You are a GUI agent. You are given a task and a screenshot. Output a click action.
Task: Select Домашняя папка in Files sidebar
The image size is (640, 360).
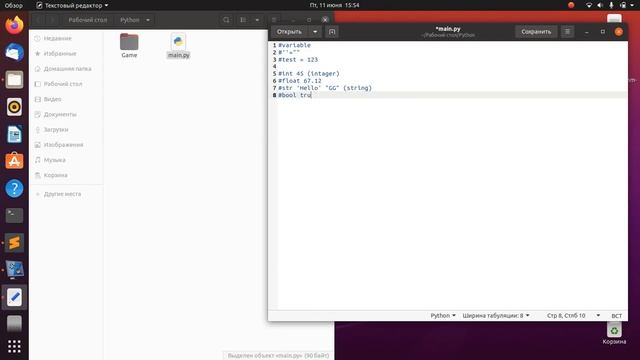coord(66,69)
